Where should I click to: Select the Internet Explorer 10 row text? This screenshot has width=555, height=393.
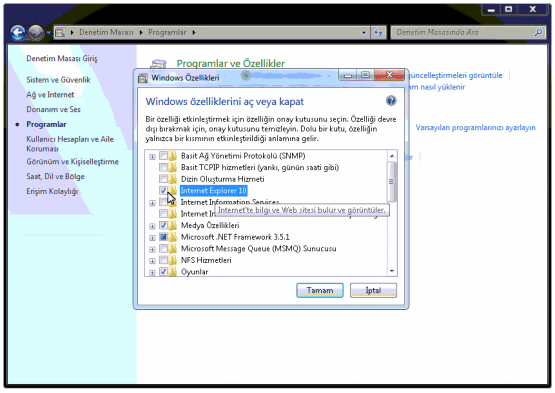click(213, 190)
